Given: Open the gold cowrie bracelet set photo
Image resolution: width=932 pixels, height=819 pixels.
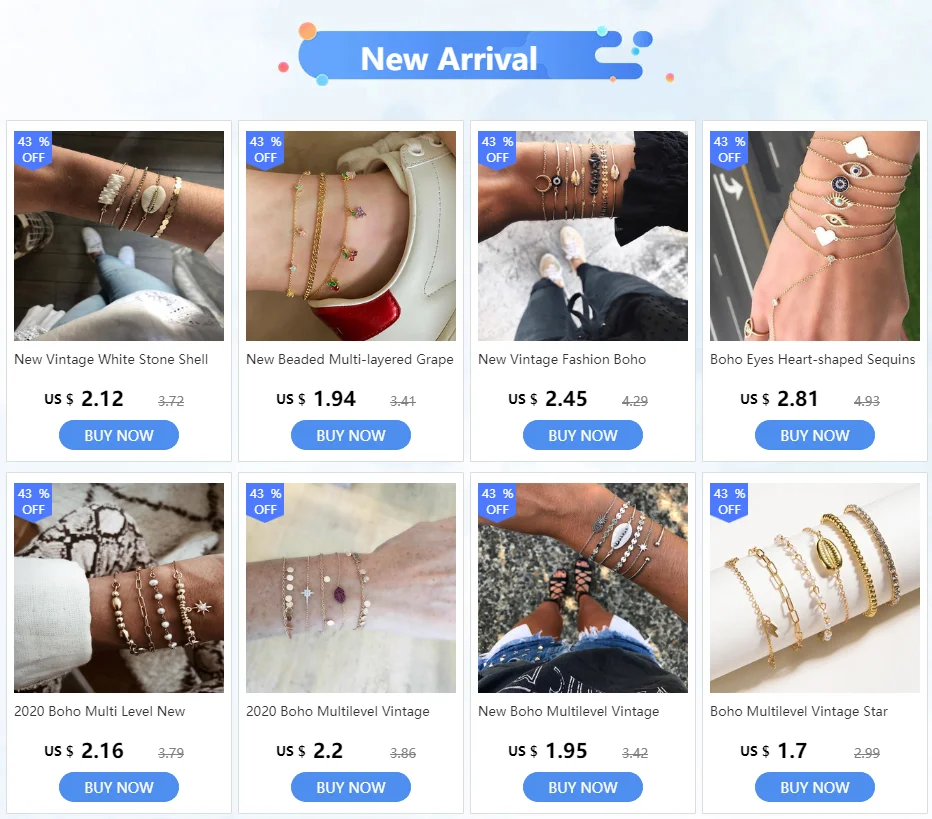Looking at the screenshot, I should [814, 588].
